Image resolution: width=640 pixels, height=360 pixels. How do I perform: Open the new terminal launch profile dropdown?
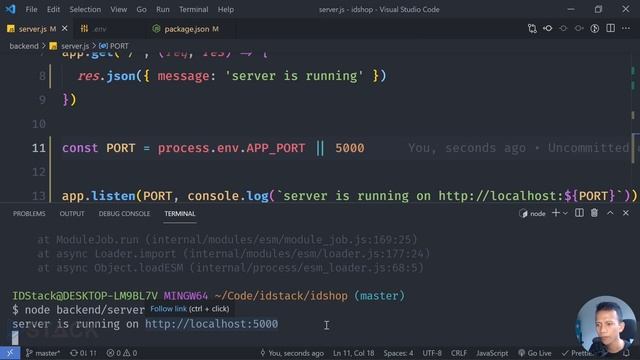pyautogui.click(x=565, y=213)
